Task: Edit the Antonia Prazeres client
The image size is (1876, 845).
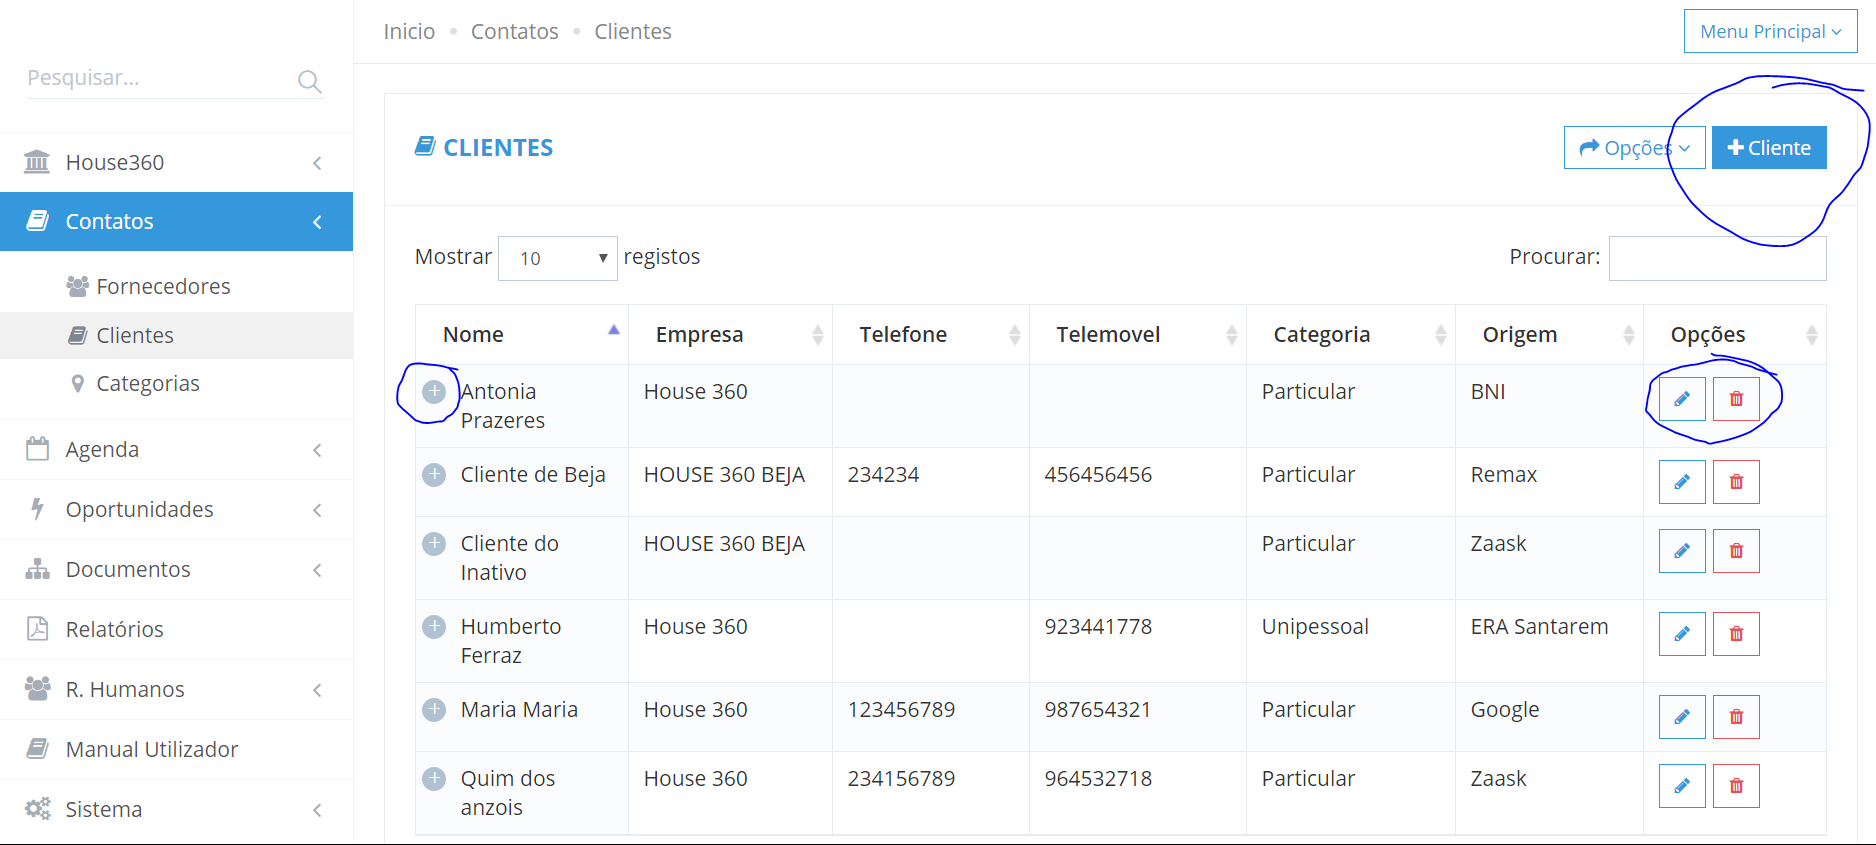Action: pos(1682,399)
